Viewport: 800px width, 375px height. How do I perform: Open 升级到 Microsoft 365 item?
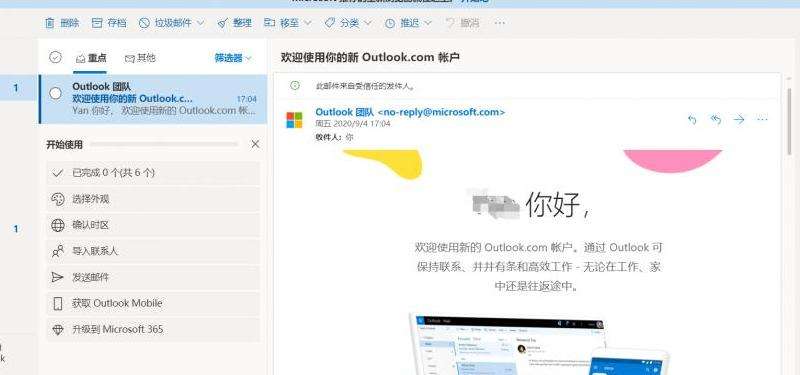(153, 330)
